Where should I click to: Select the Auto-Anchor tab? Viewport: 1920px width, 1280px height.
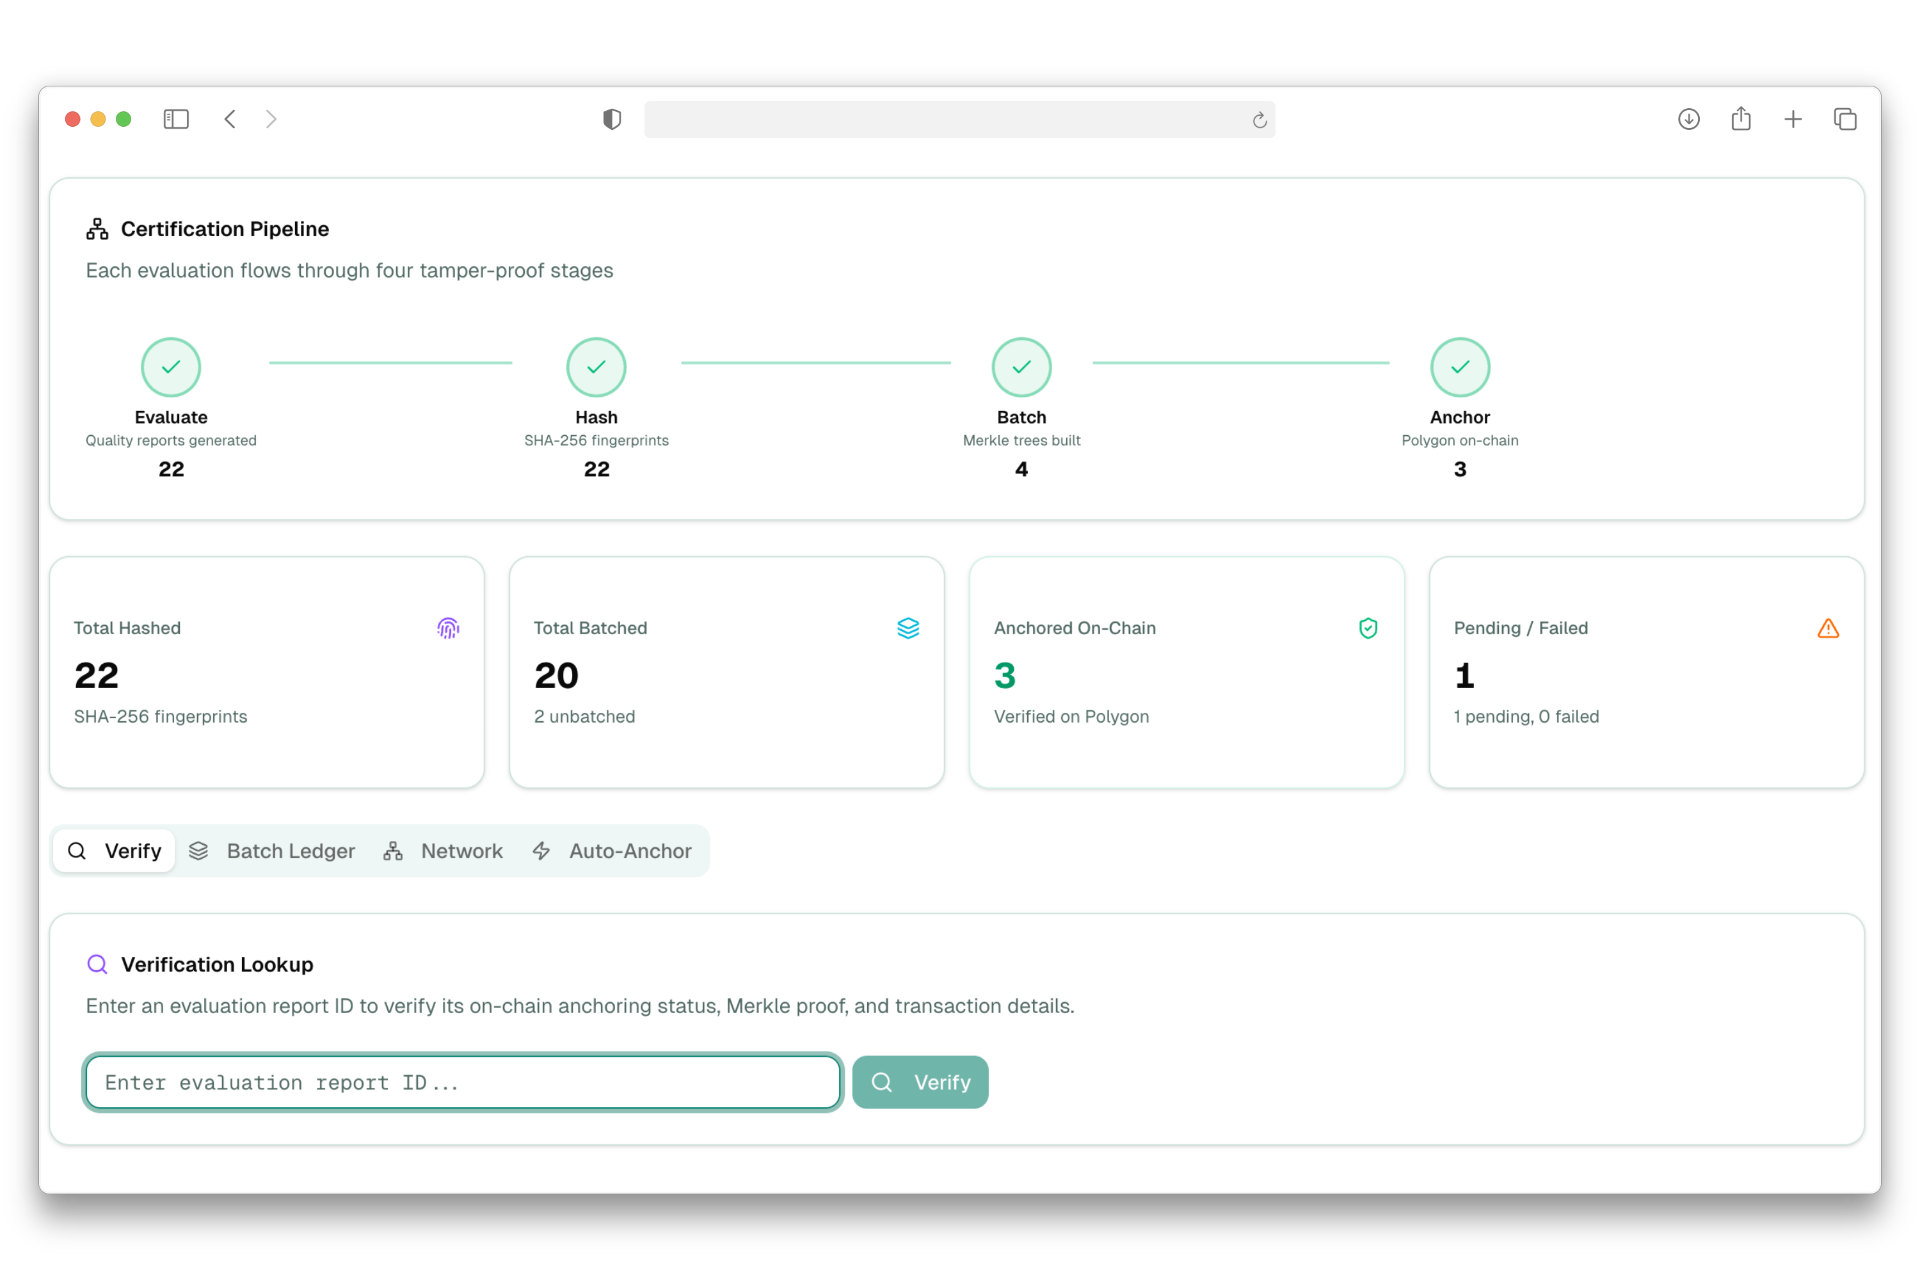(612, 851)
